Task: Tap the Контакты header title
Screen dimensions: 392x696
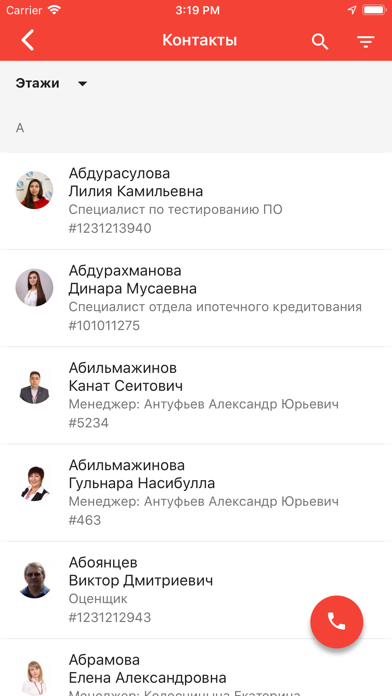Action: click(x=199, y=40)
